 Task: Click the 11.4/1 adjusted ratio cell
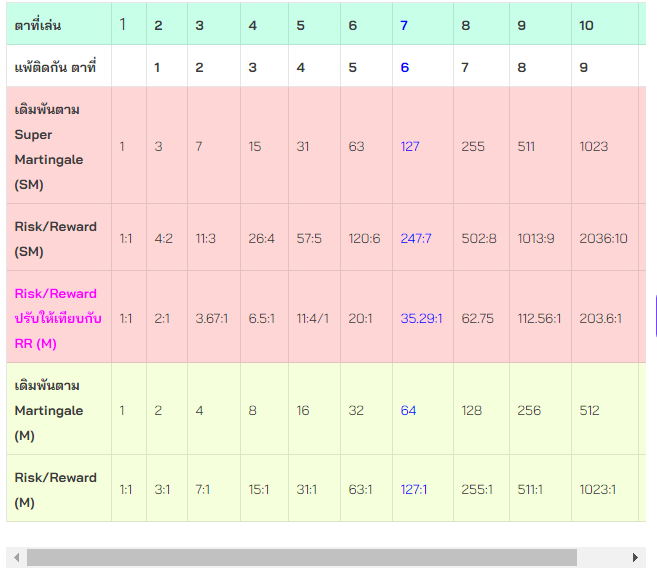pyautogui.click(x=313, y=318)
